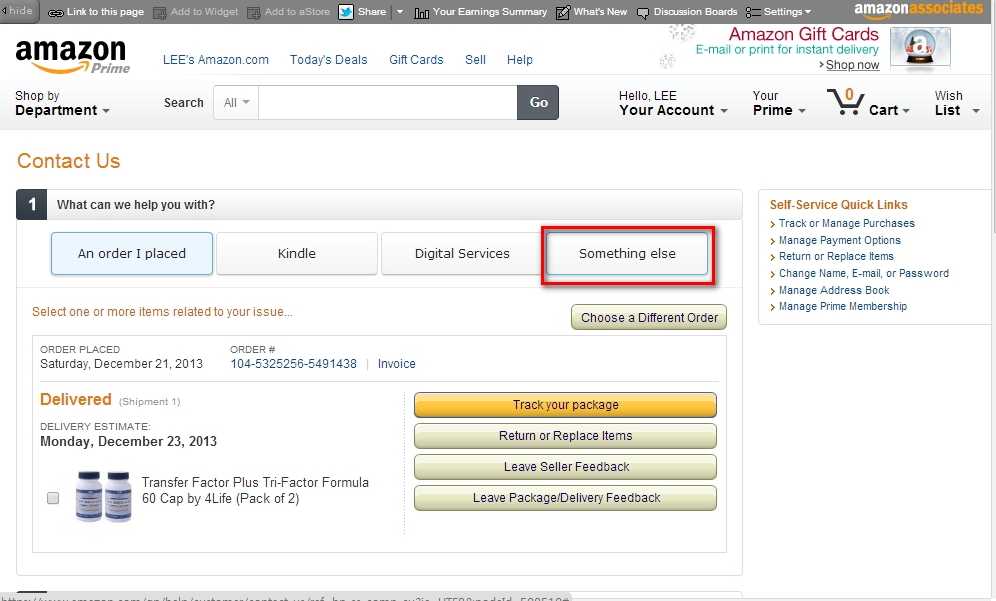Image resolution: width=996 pixels, height=601 pixels.
Task: Click the Discussion Boards speech icon
Action: click(x=643, y=13)
